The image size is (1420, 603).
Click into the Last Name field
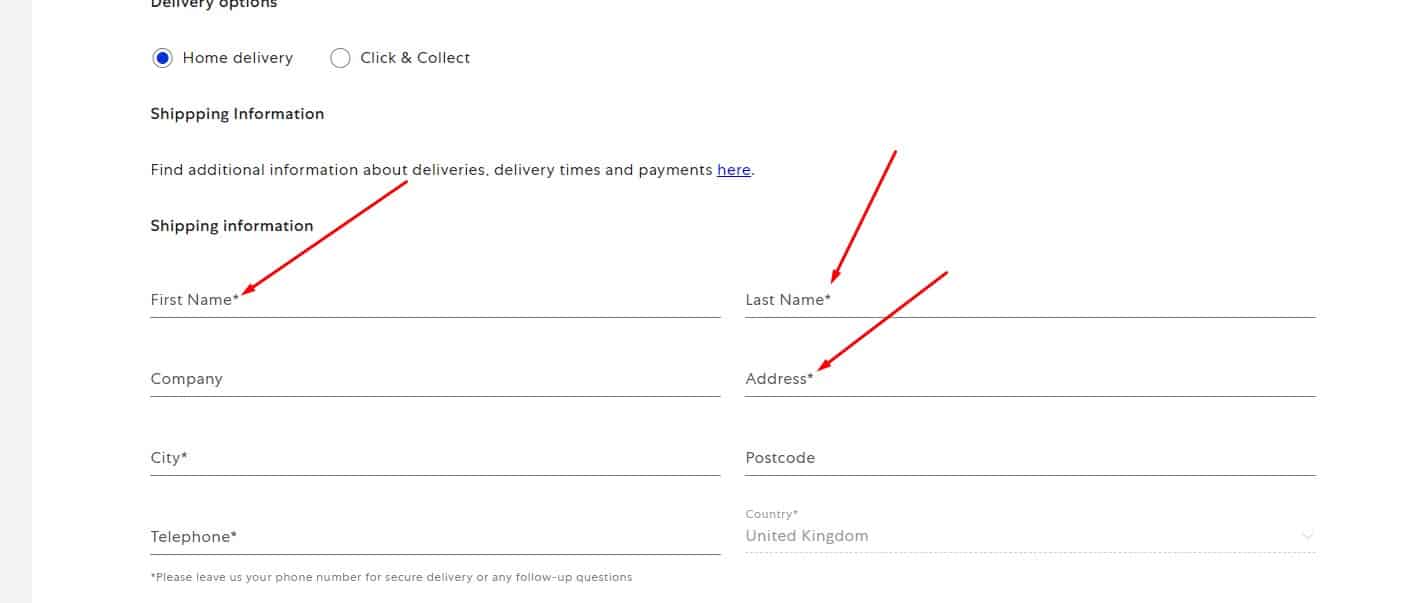click(1029, 300)
